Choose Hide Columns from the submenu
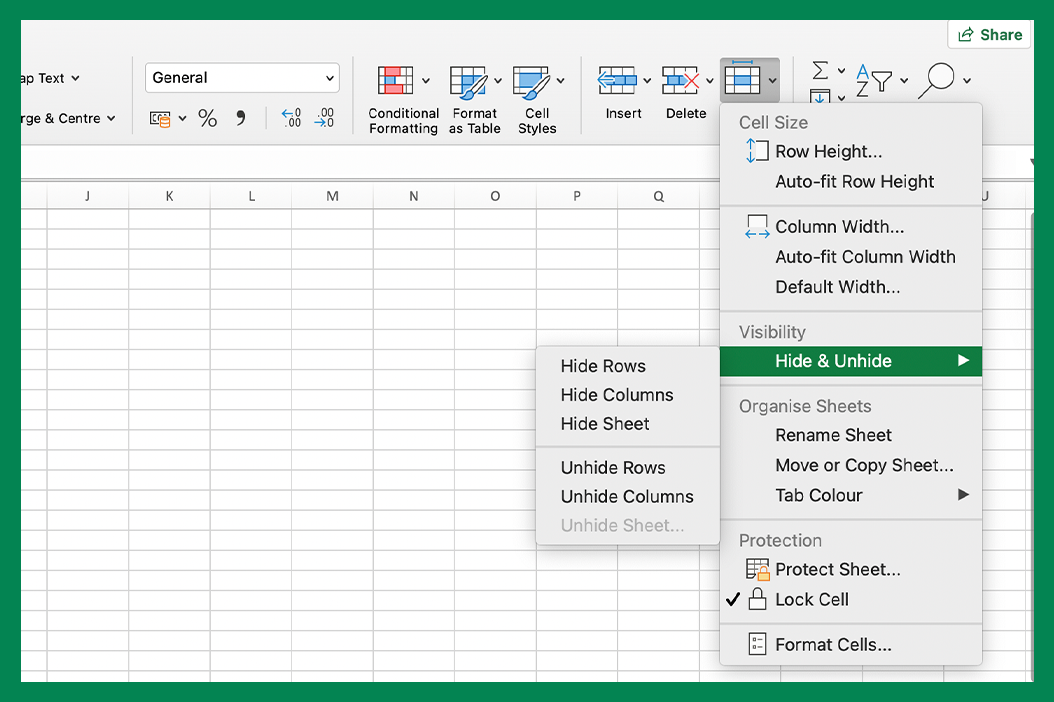The width and height of the screenshot is (1054, 702). tap(616, 395)
